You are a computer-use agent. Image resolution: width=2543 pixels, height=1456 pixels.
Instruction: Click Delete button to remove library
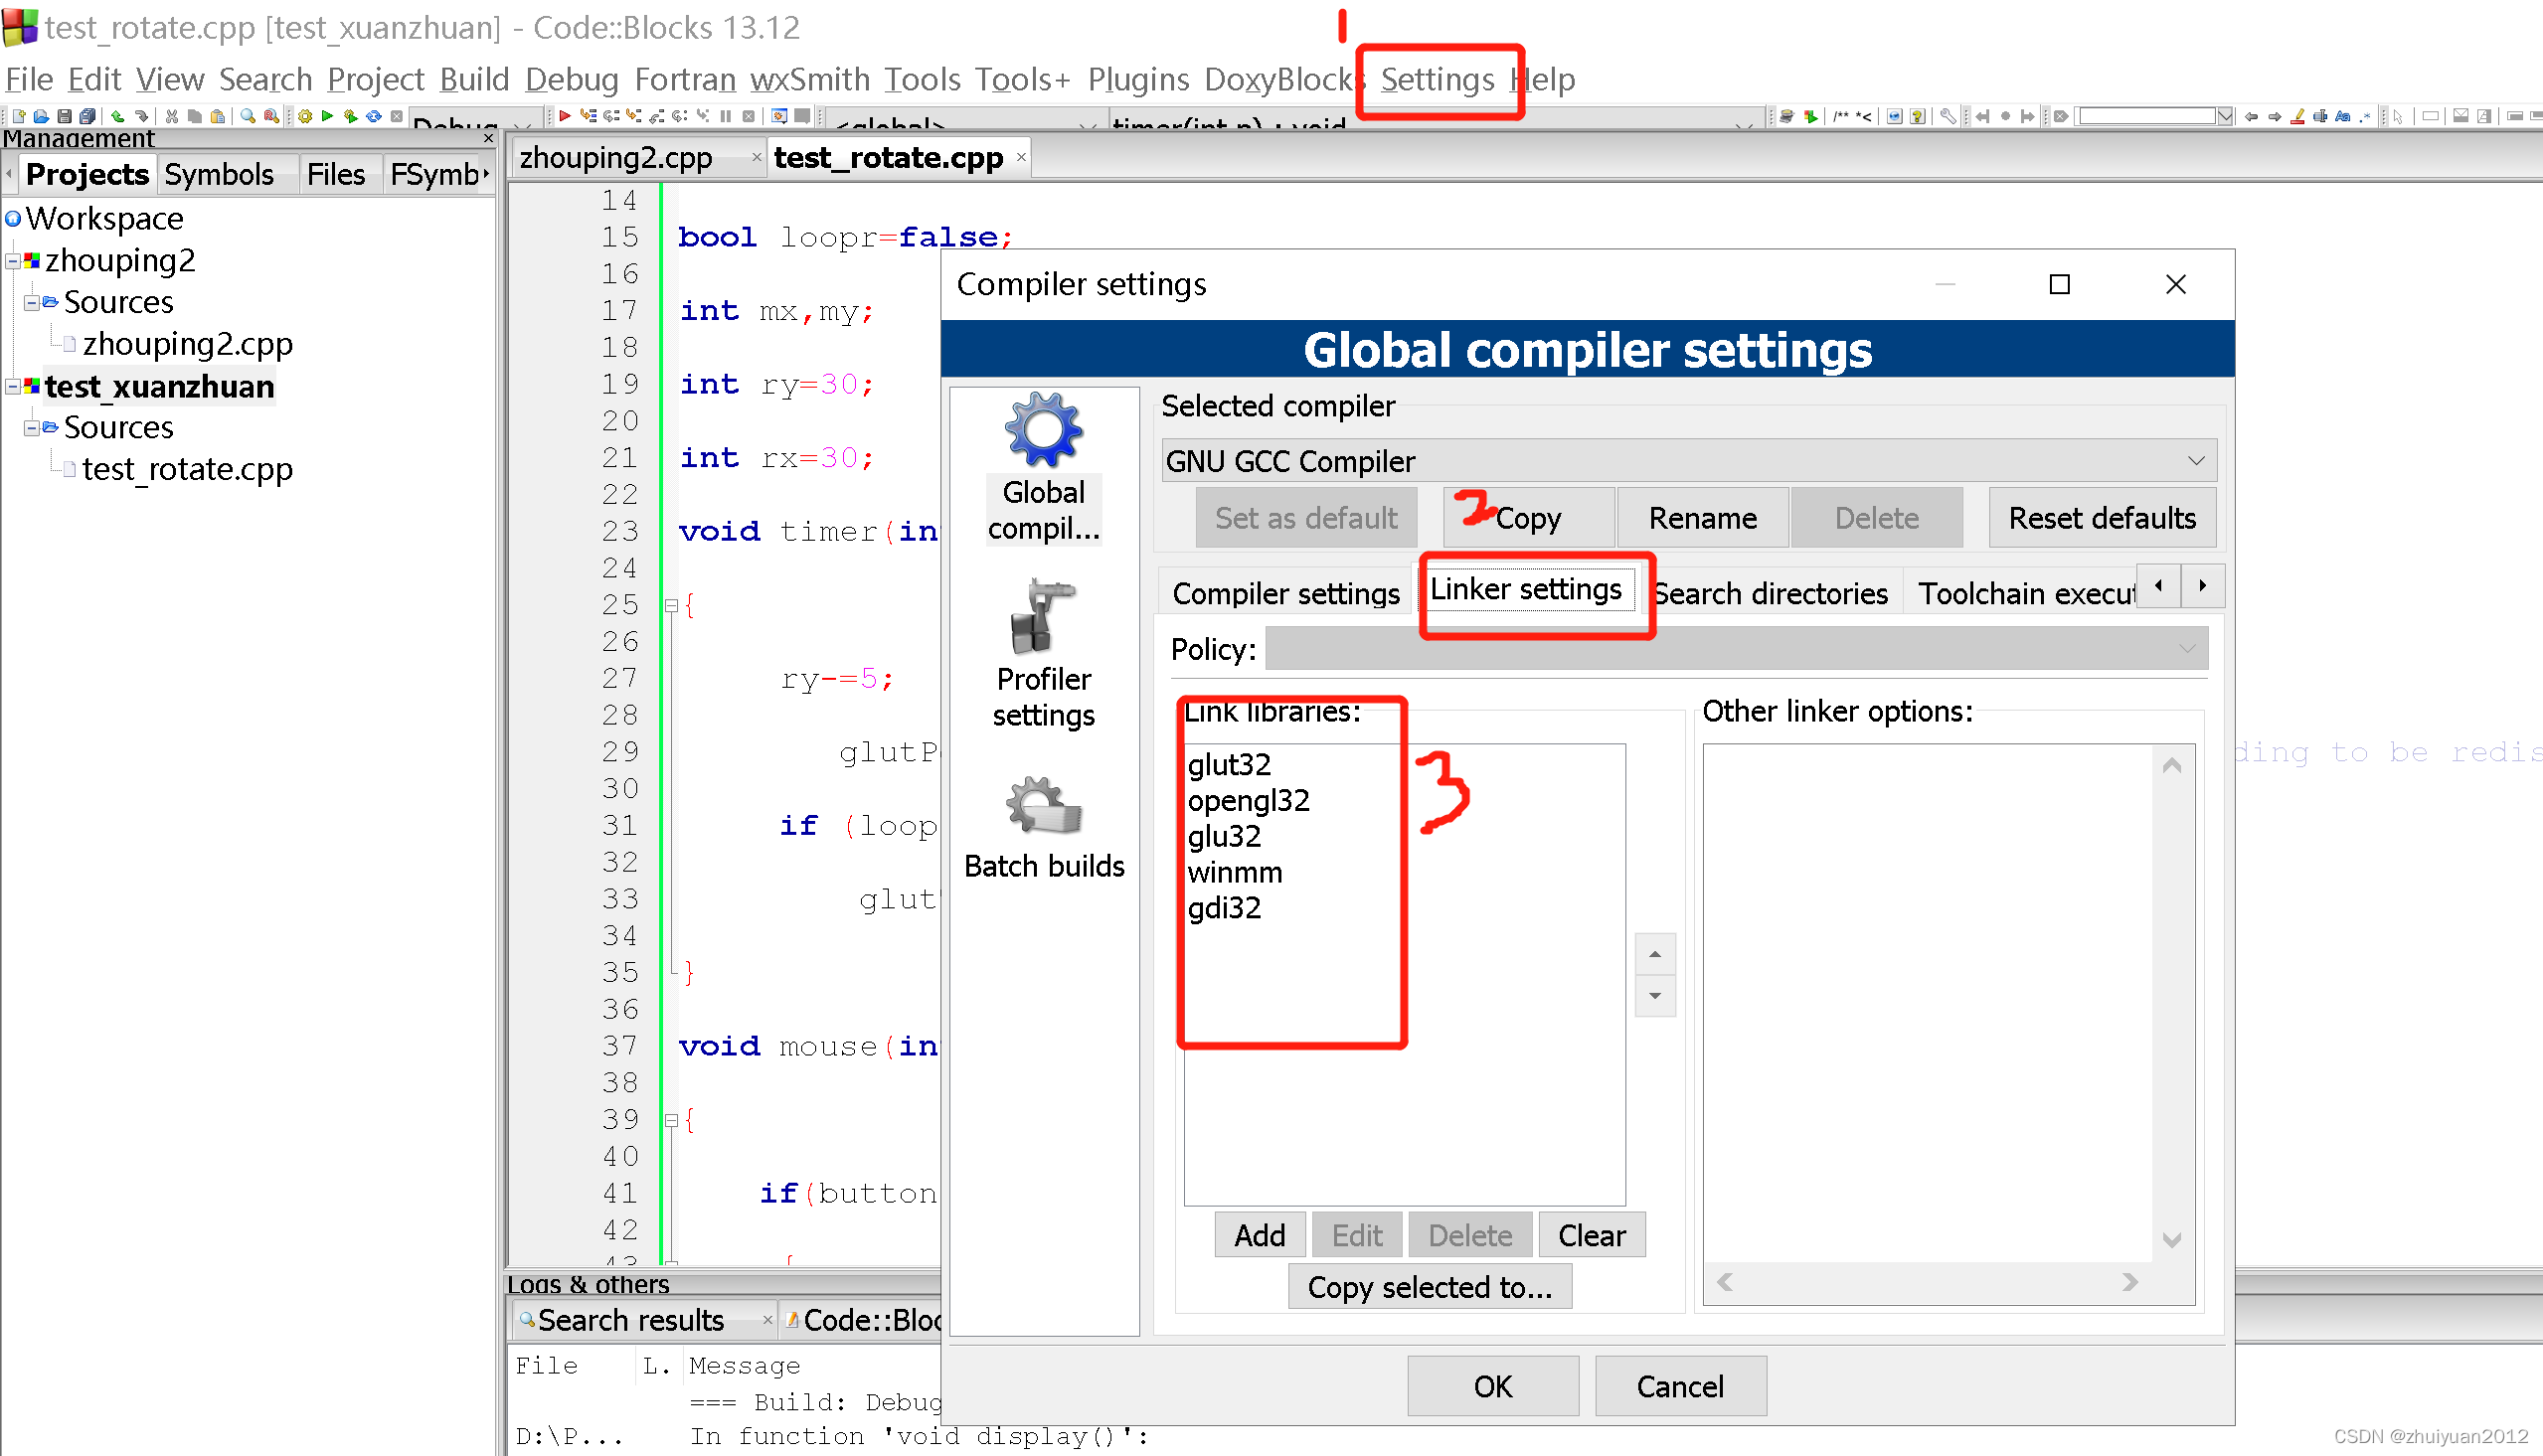[x=1469, y=1237]
